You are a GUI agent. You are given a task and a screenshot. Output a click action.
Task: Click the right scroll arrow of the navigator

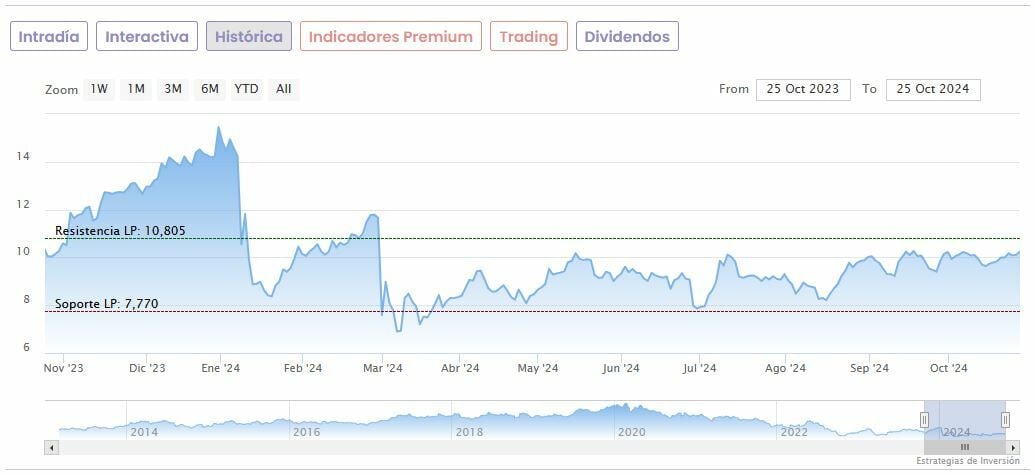1012,447
